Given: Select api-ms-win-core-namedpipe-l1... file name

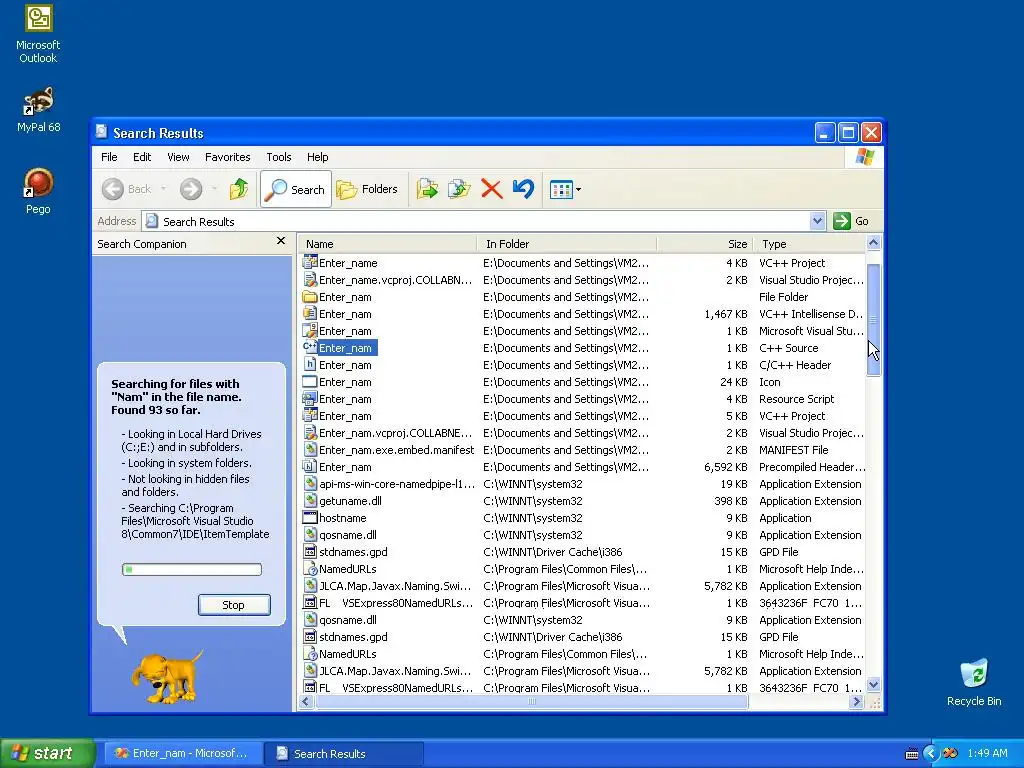Looking at the screenshot, I should pyautogui.click(x=396, y=484).
